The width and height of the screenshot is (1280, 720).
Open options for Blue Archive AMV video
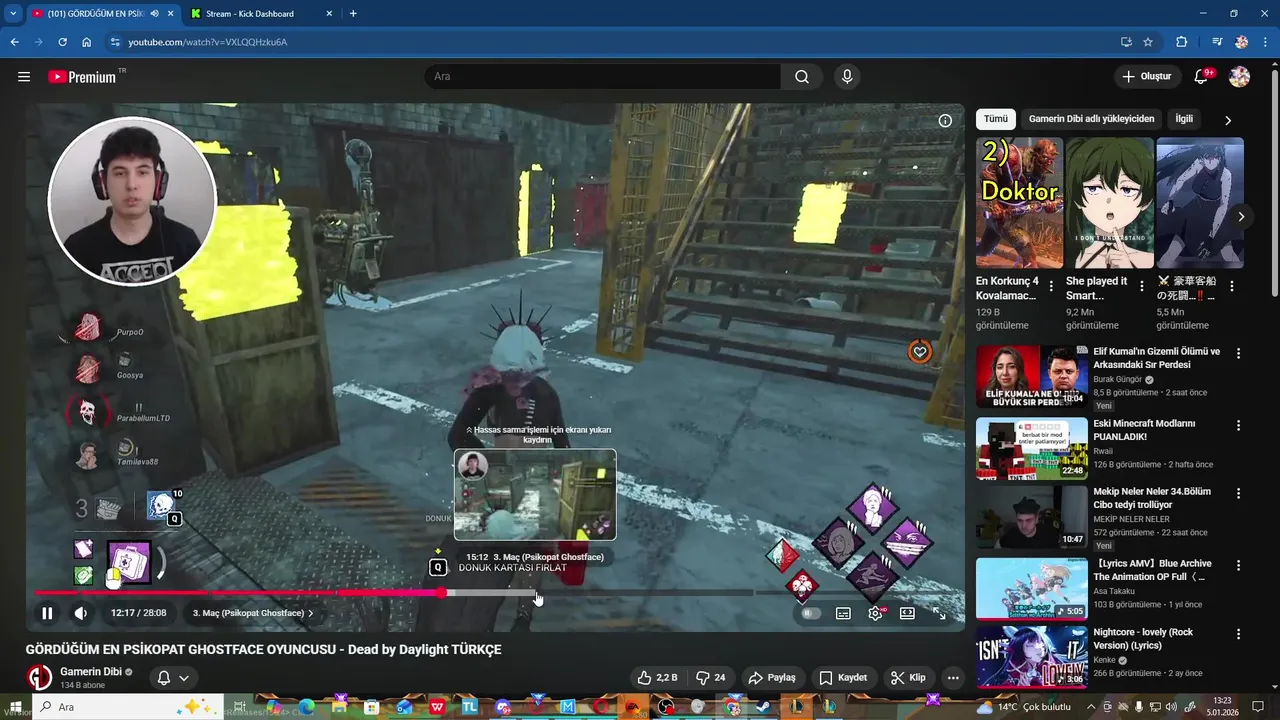(1239, 565)
